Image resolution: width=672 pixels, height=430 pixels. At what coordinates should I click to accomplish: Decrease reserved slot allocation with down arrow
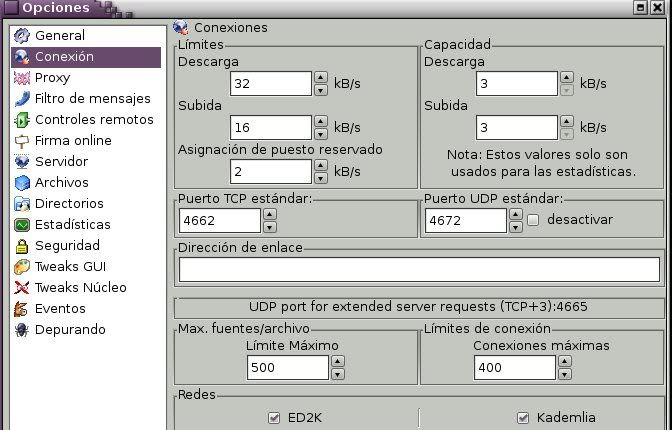(321, 178)
